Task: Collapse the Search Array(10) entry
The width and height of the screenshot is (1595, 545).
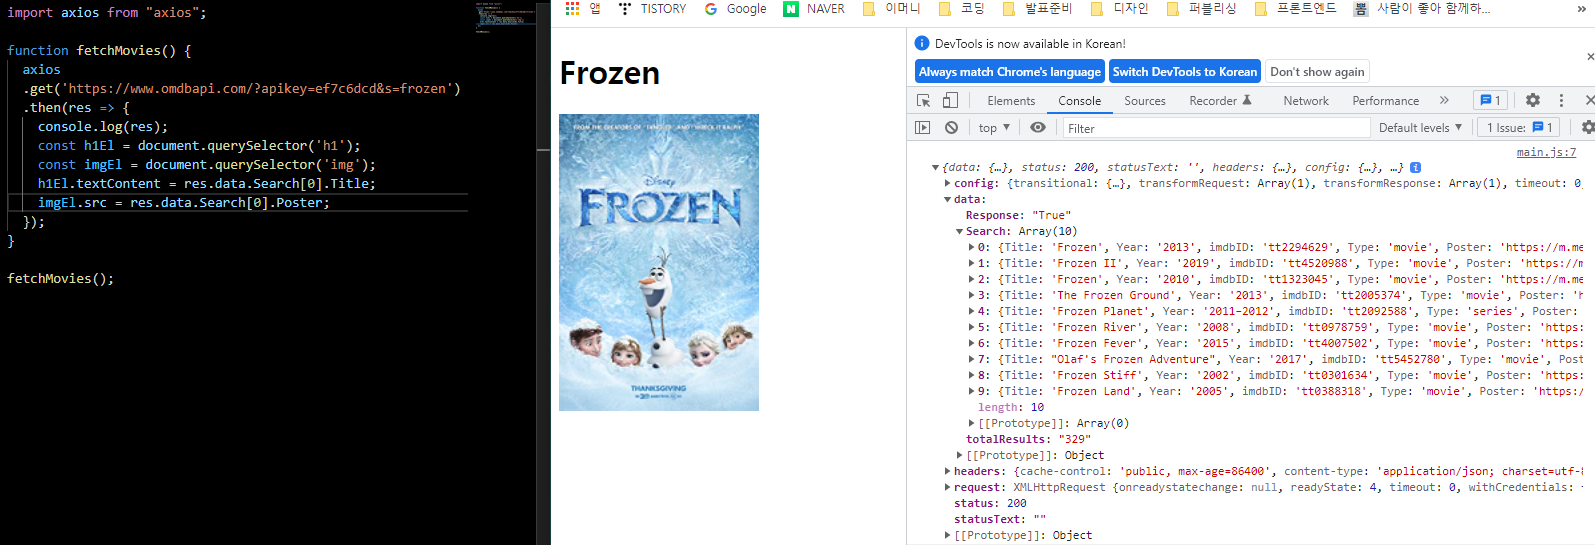Action: [959, 232]
